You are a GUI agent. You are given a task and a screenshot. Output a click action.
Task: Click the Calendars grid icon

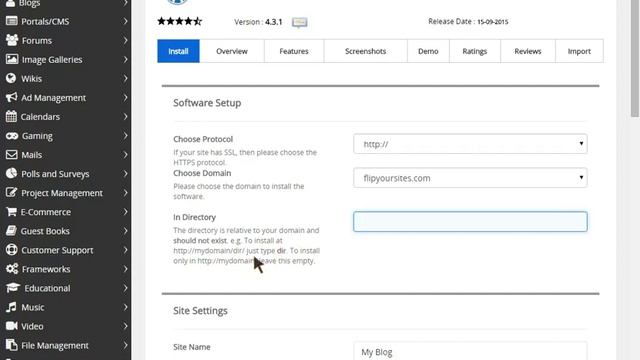(x=11, y=116)
